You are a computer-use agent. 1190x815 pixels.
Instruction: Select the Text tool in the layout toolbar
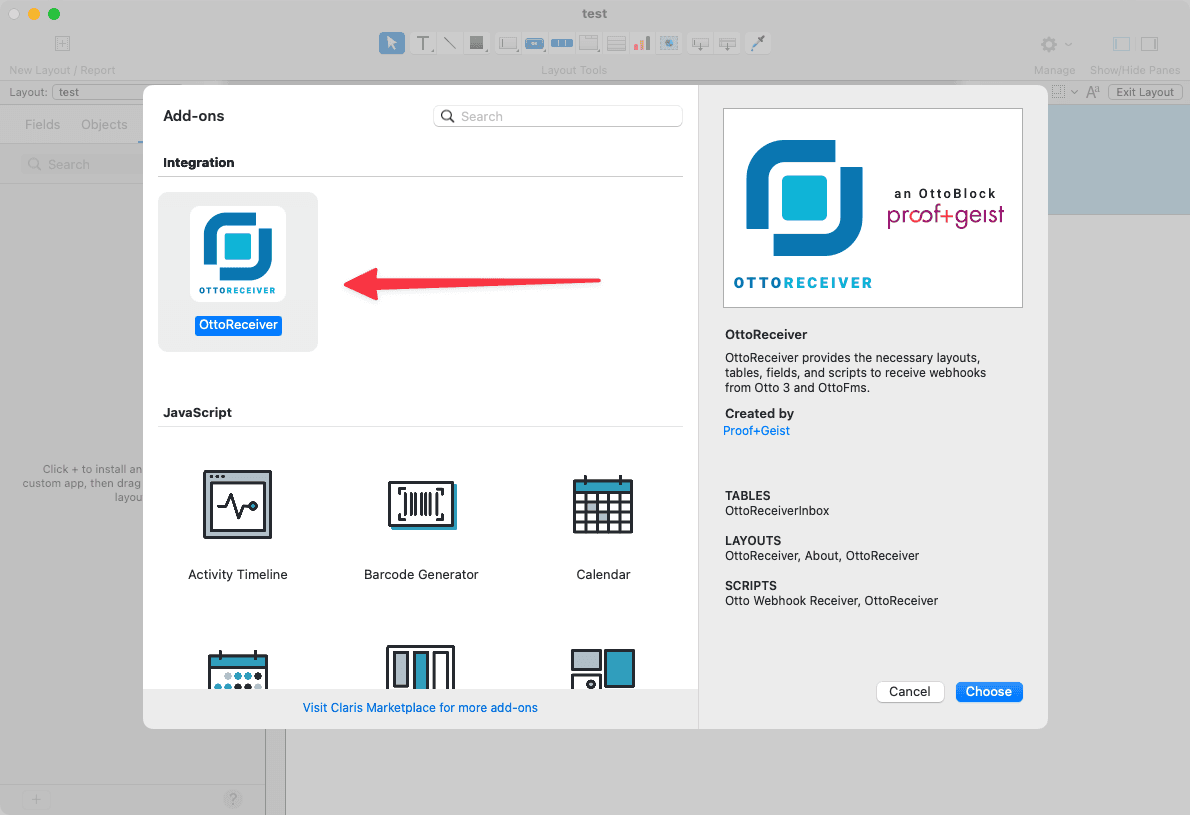click(x=420, y=43)
